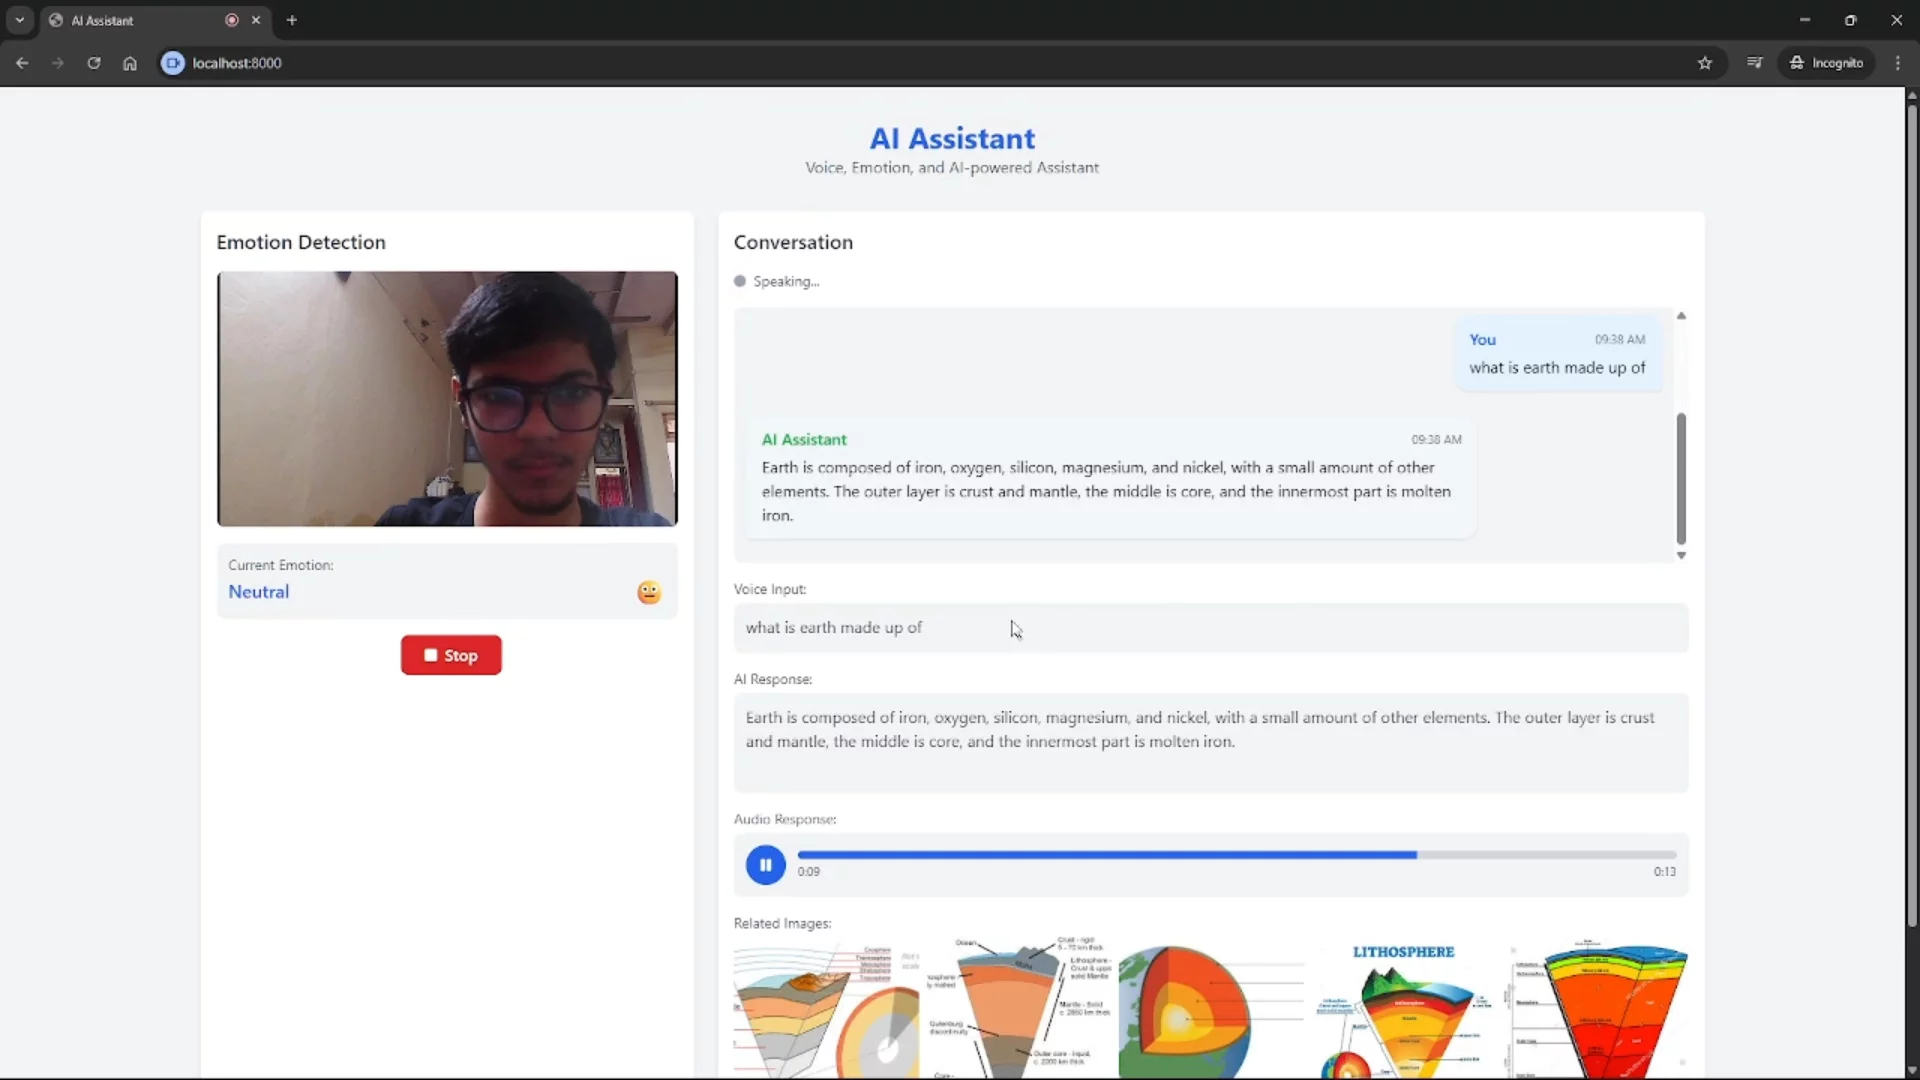This screenshot has height=1080, width=1920.
Task: Pause the audio response playback
Action: [x=764, y=864]
